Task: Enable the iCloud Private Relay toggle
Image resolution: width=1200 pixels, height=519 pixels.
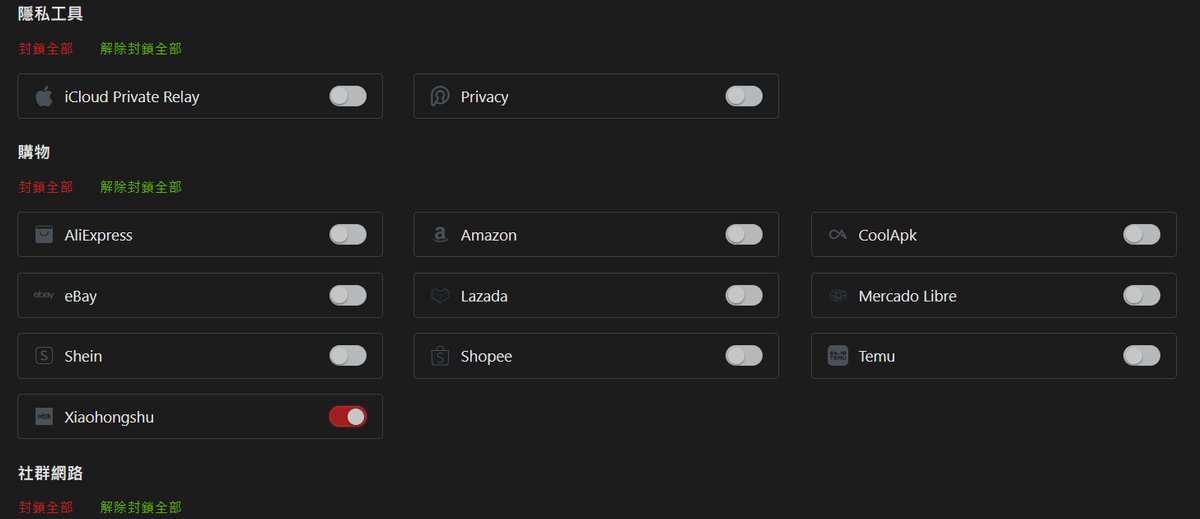Action: [x=348, y=97]
